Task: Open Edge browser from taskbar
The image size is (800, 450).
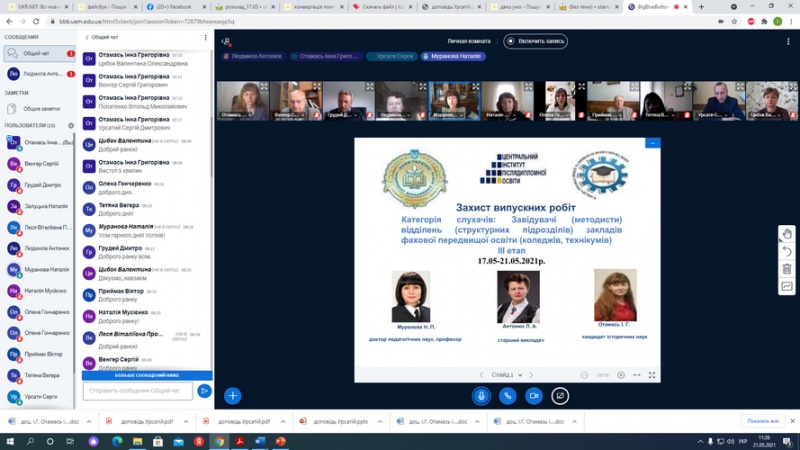Action: (117, 441)
